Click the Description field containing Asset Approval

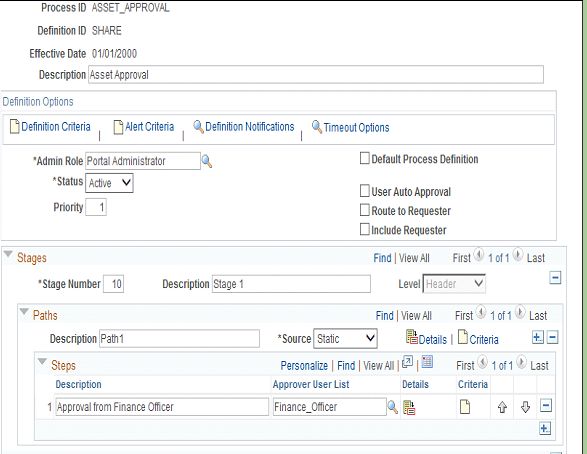(316, 75)
